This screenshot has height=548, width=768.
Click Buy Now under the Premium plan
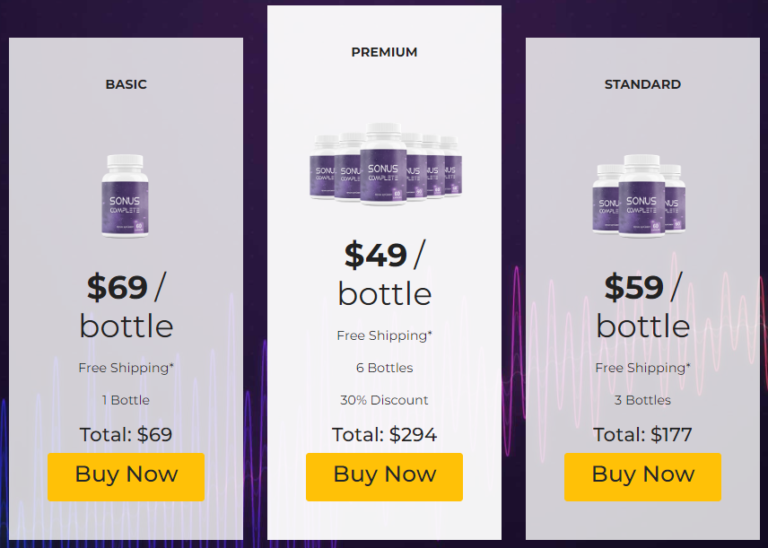coord(384,476)
